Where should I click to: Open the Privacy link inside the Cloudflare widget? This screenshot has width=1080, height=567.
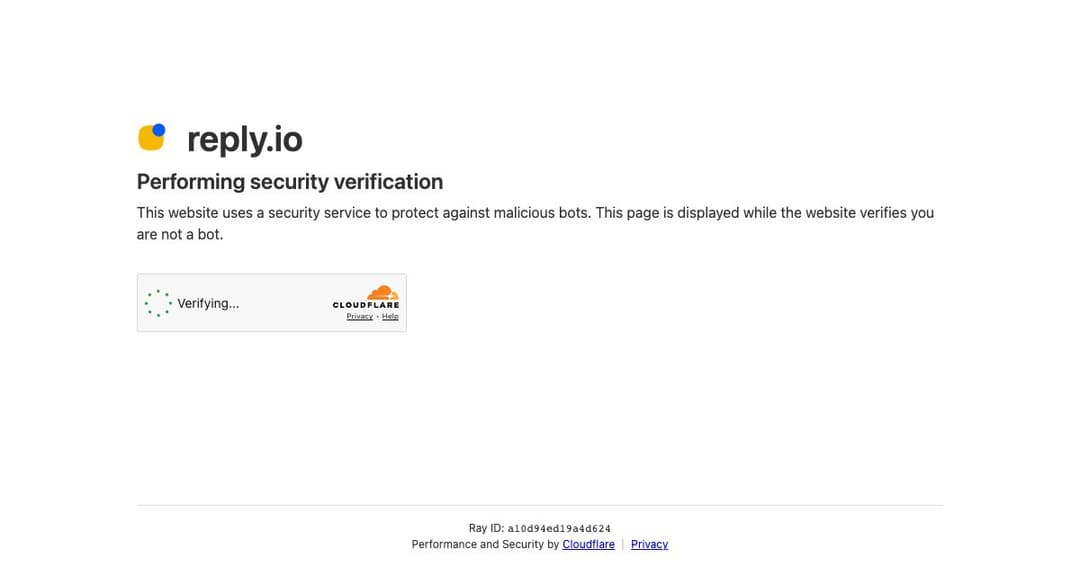pyautogui.click(x=360, y=316)
